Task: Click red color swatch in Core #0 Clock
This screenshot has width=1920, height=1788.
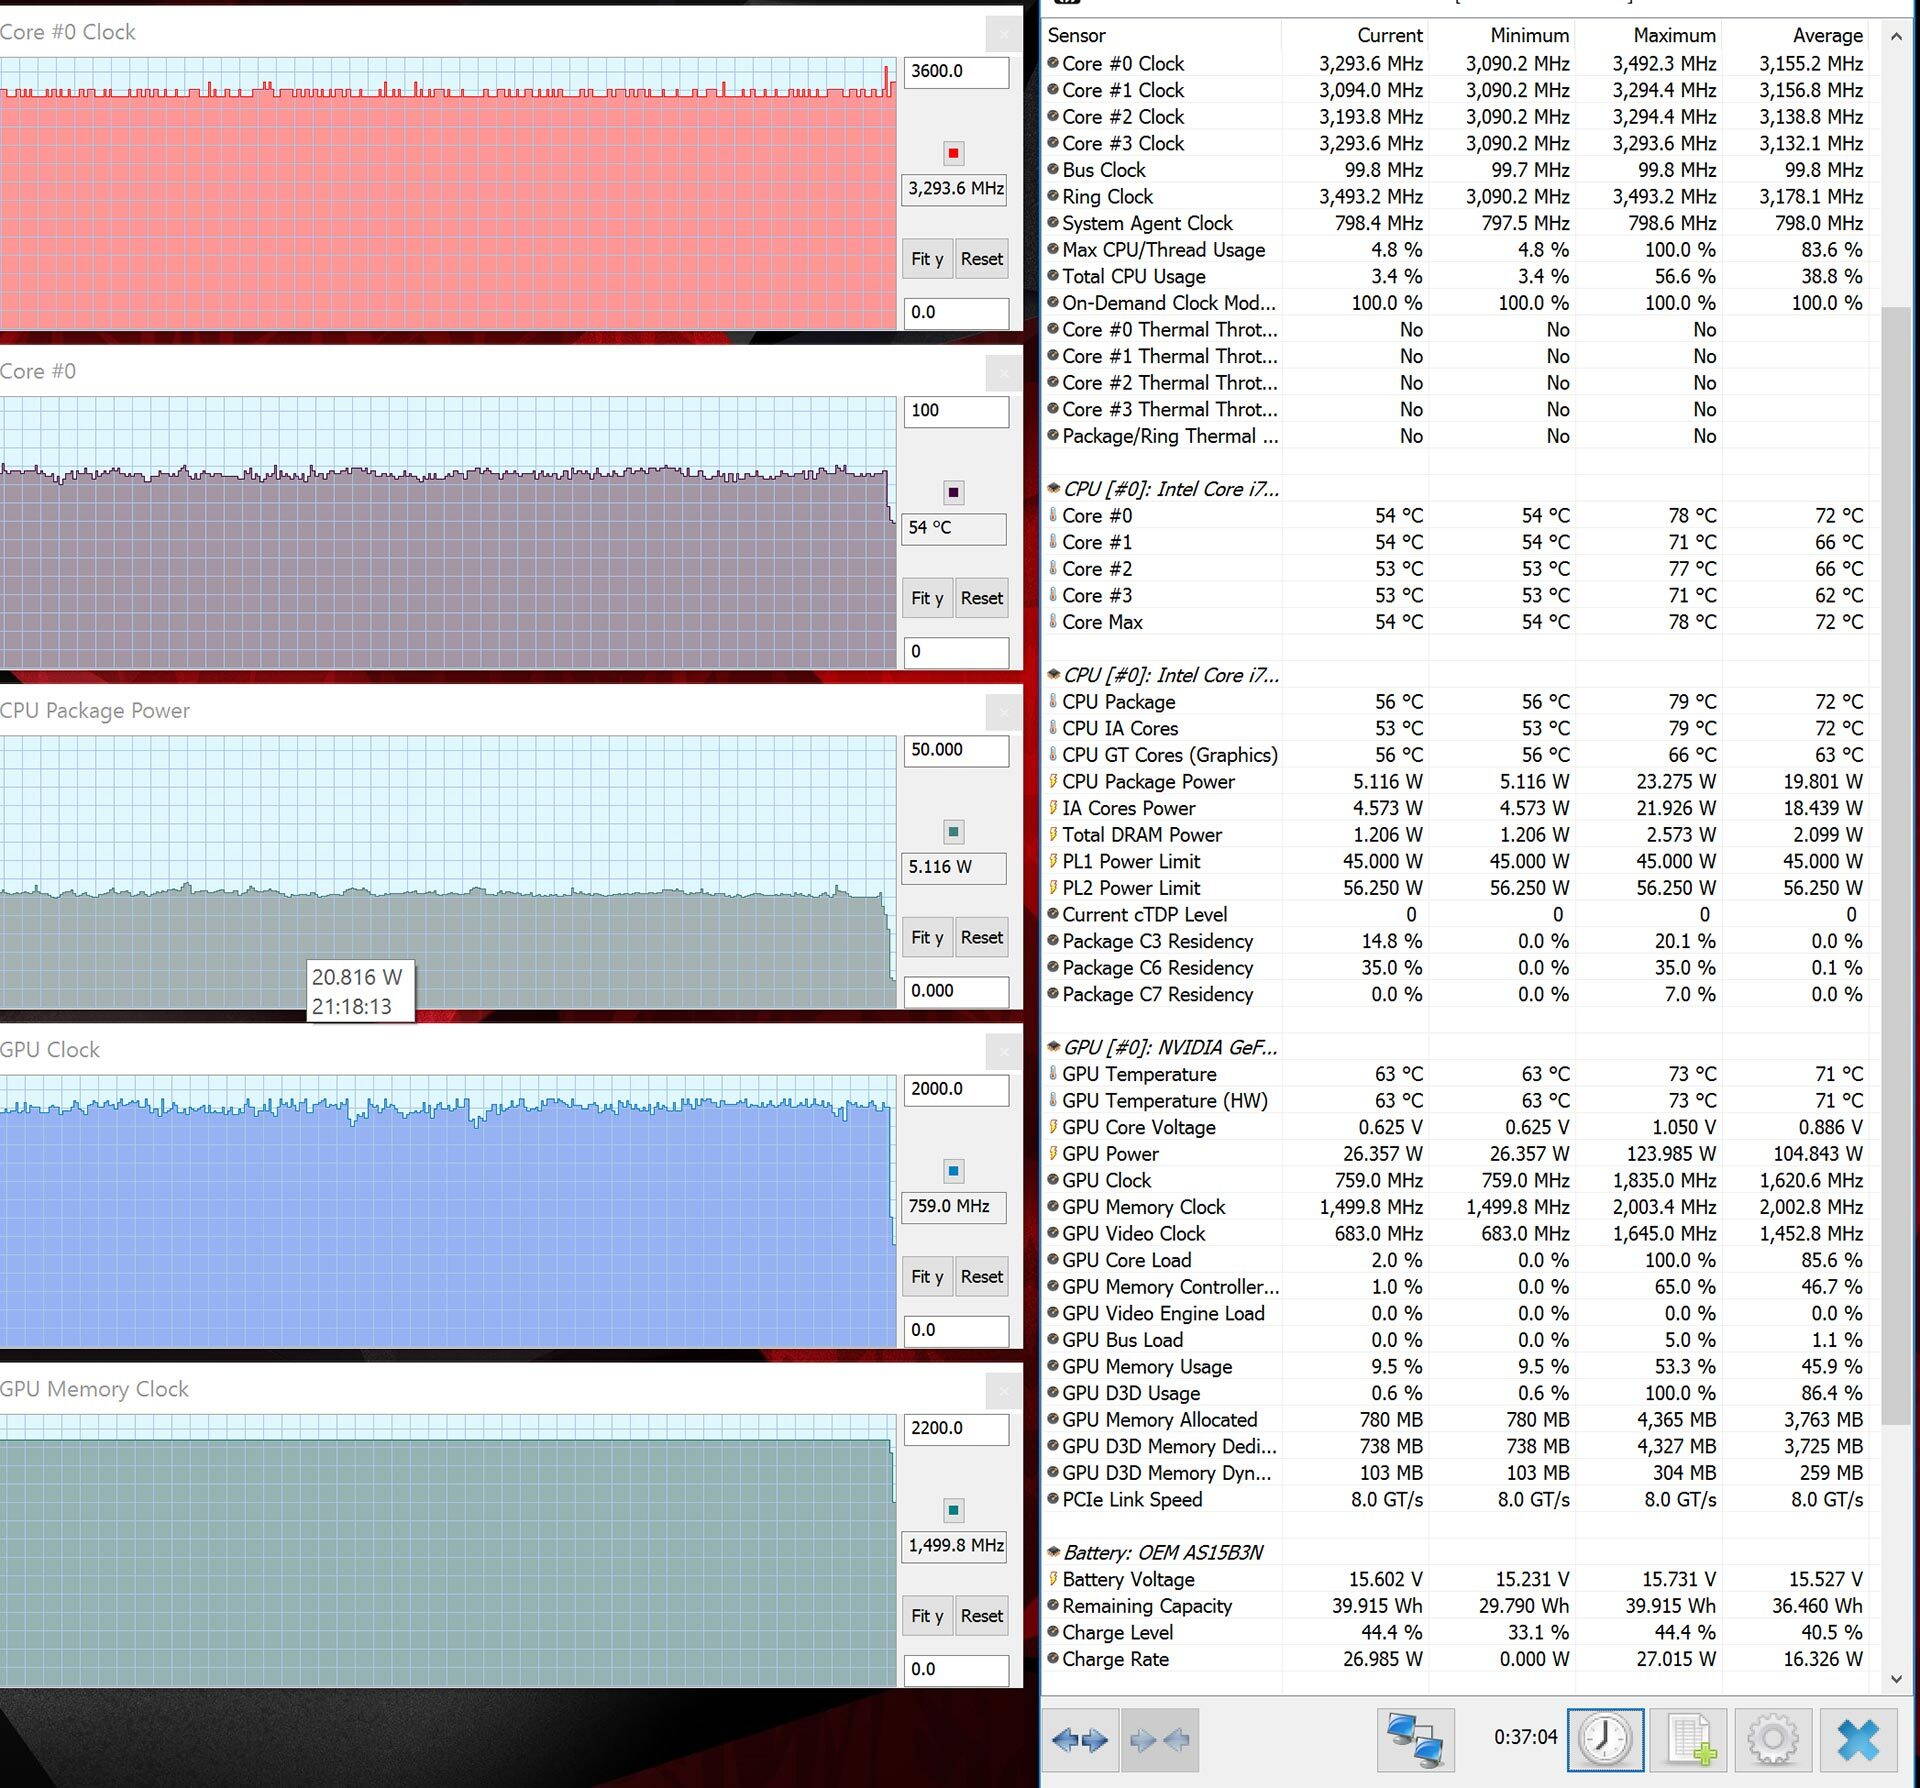Action: [x=953, y=153]
